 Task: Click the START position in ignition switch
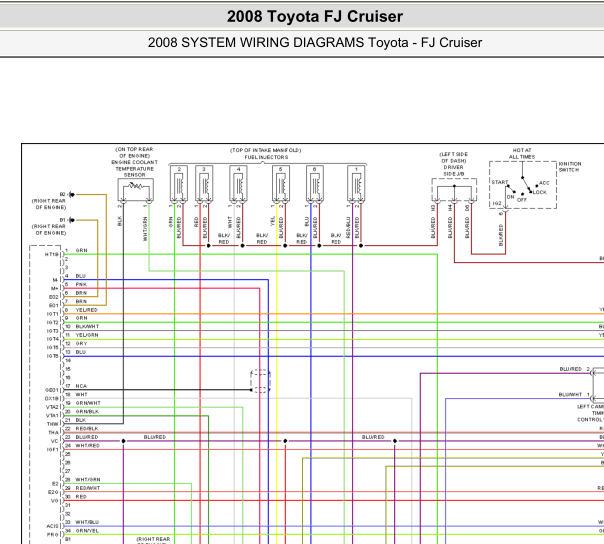500,182
